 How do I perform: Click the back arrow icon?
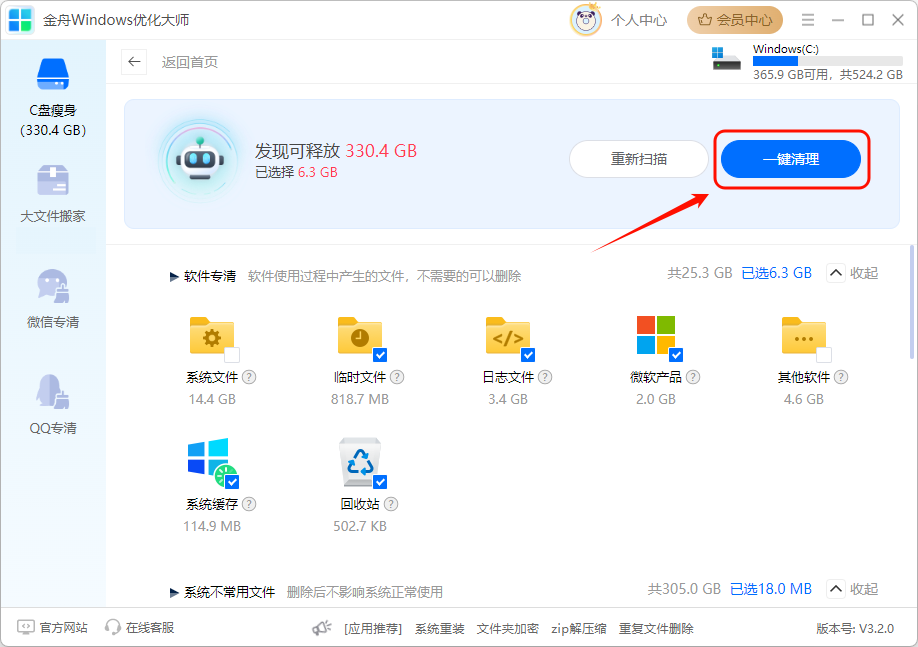click(x=134, y=61)
